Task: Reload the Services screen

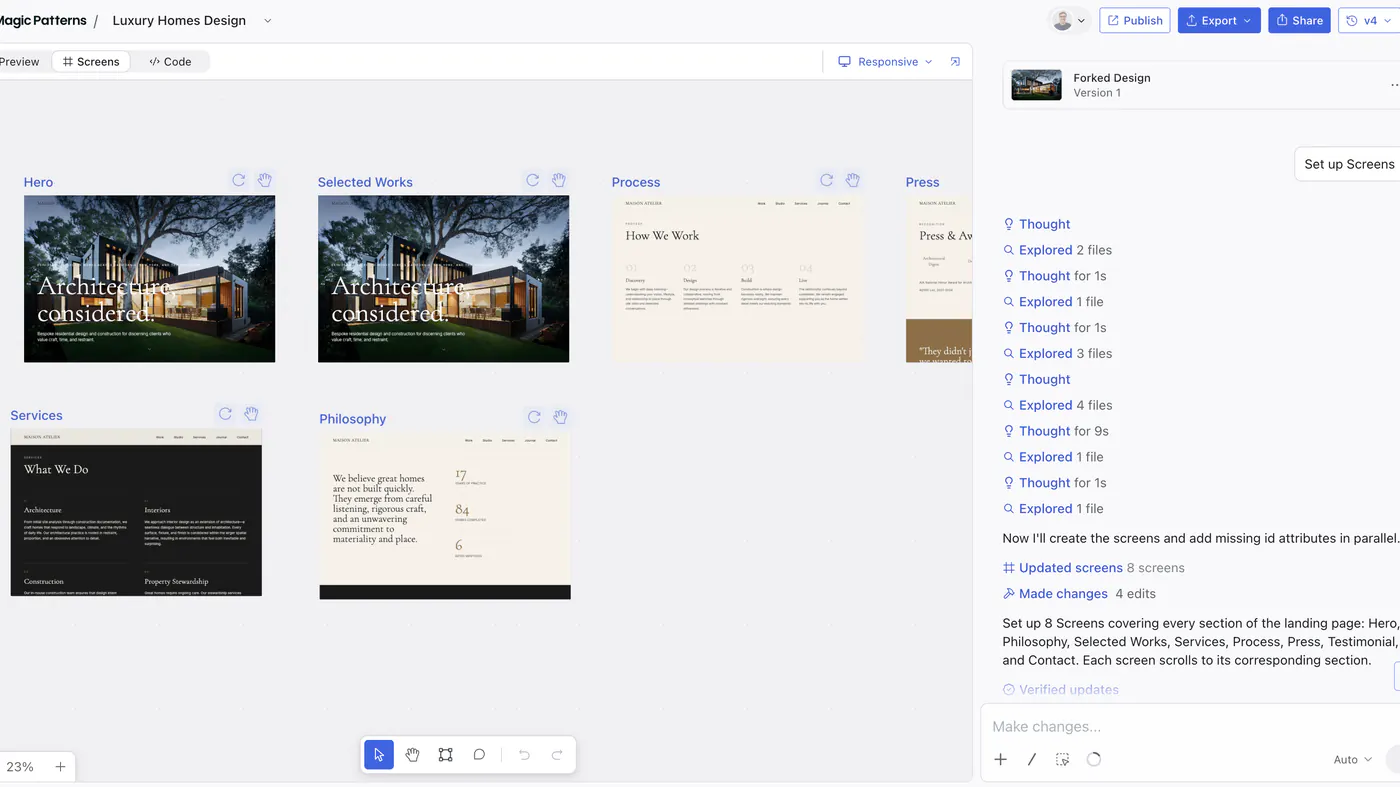Action: (x=225, y=414)
